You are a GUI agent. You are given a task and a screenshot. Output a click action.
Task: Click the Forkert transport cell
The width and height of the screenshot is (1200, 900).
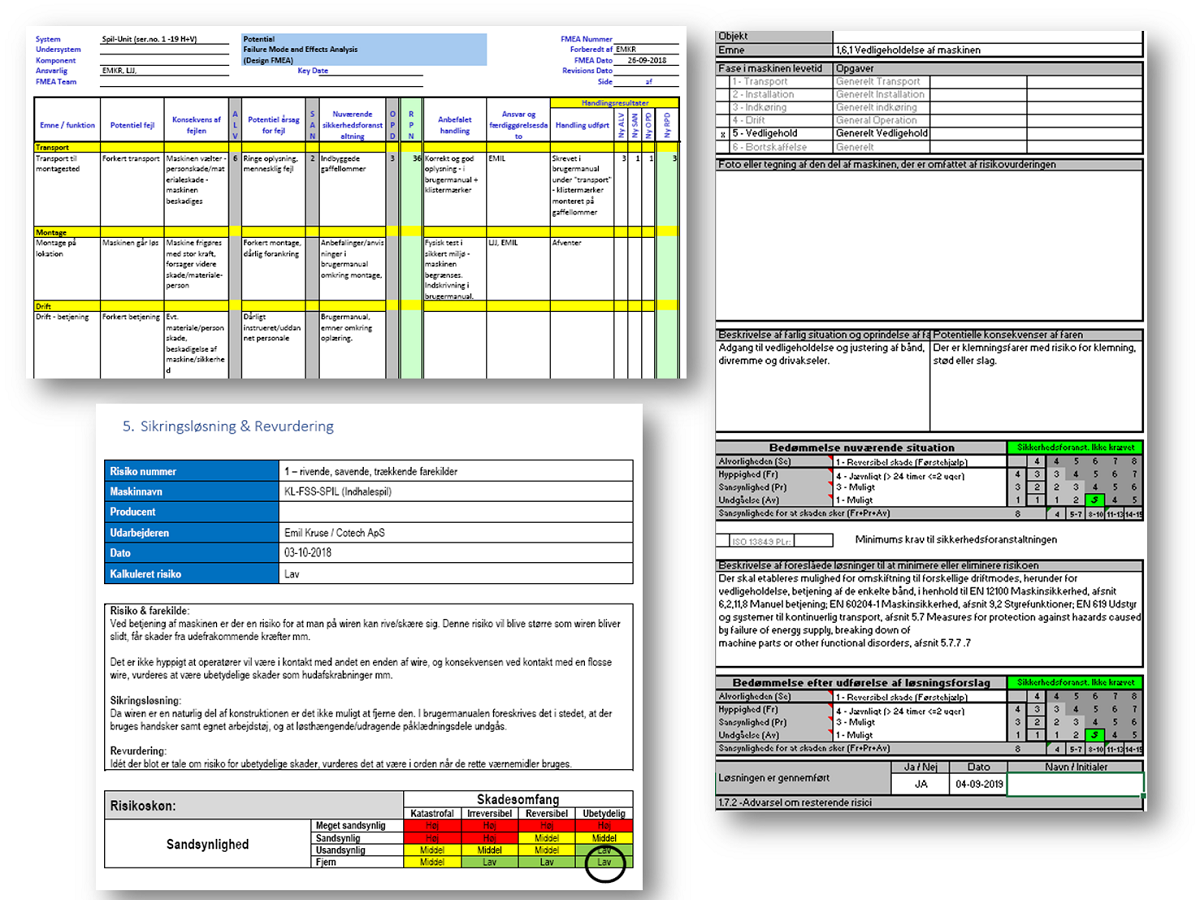coord(131,189)
